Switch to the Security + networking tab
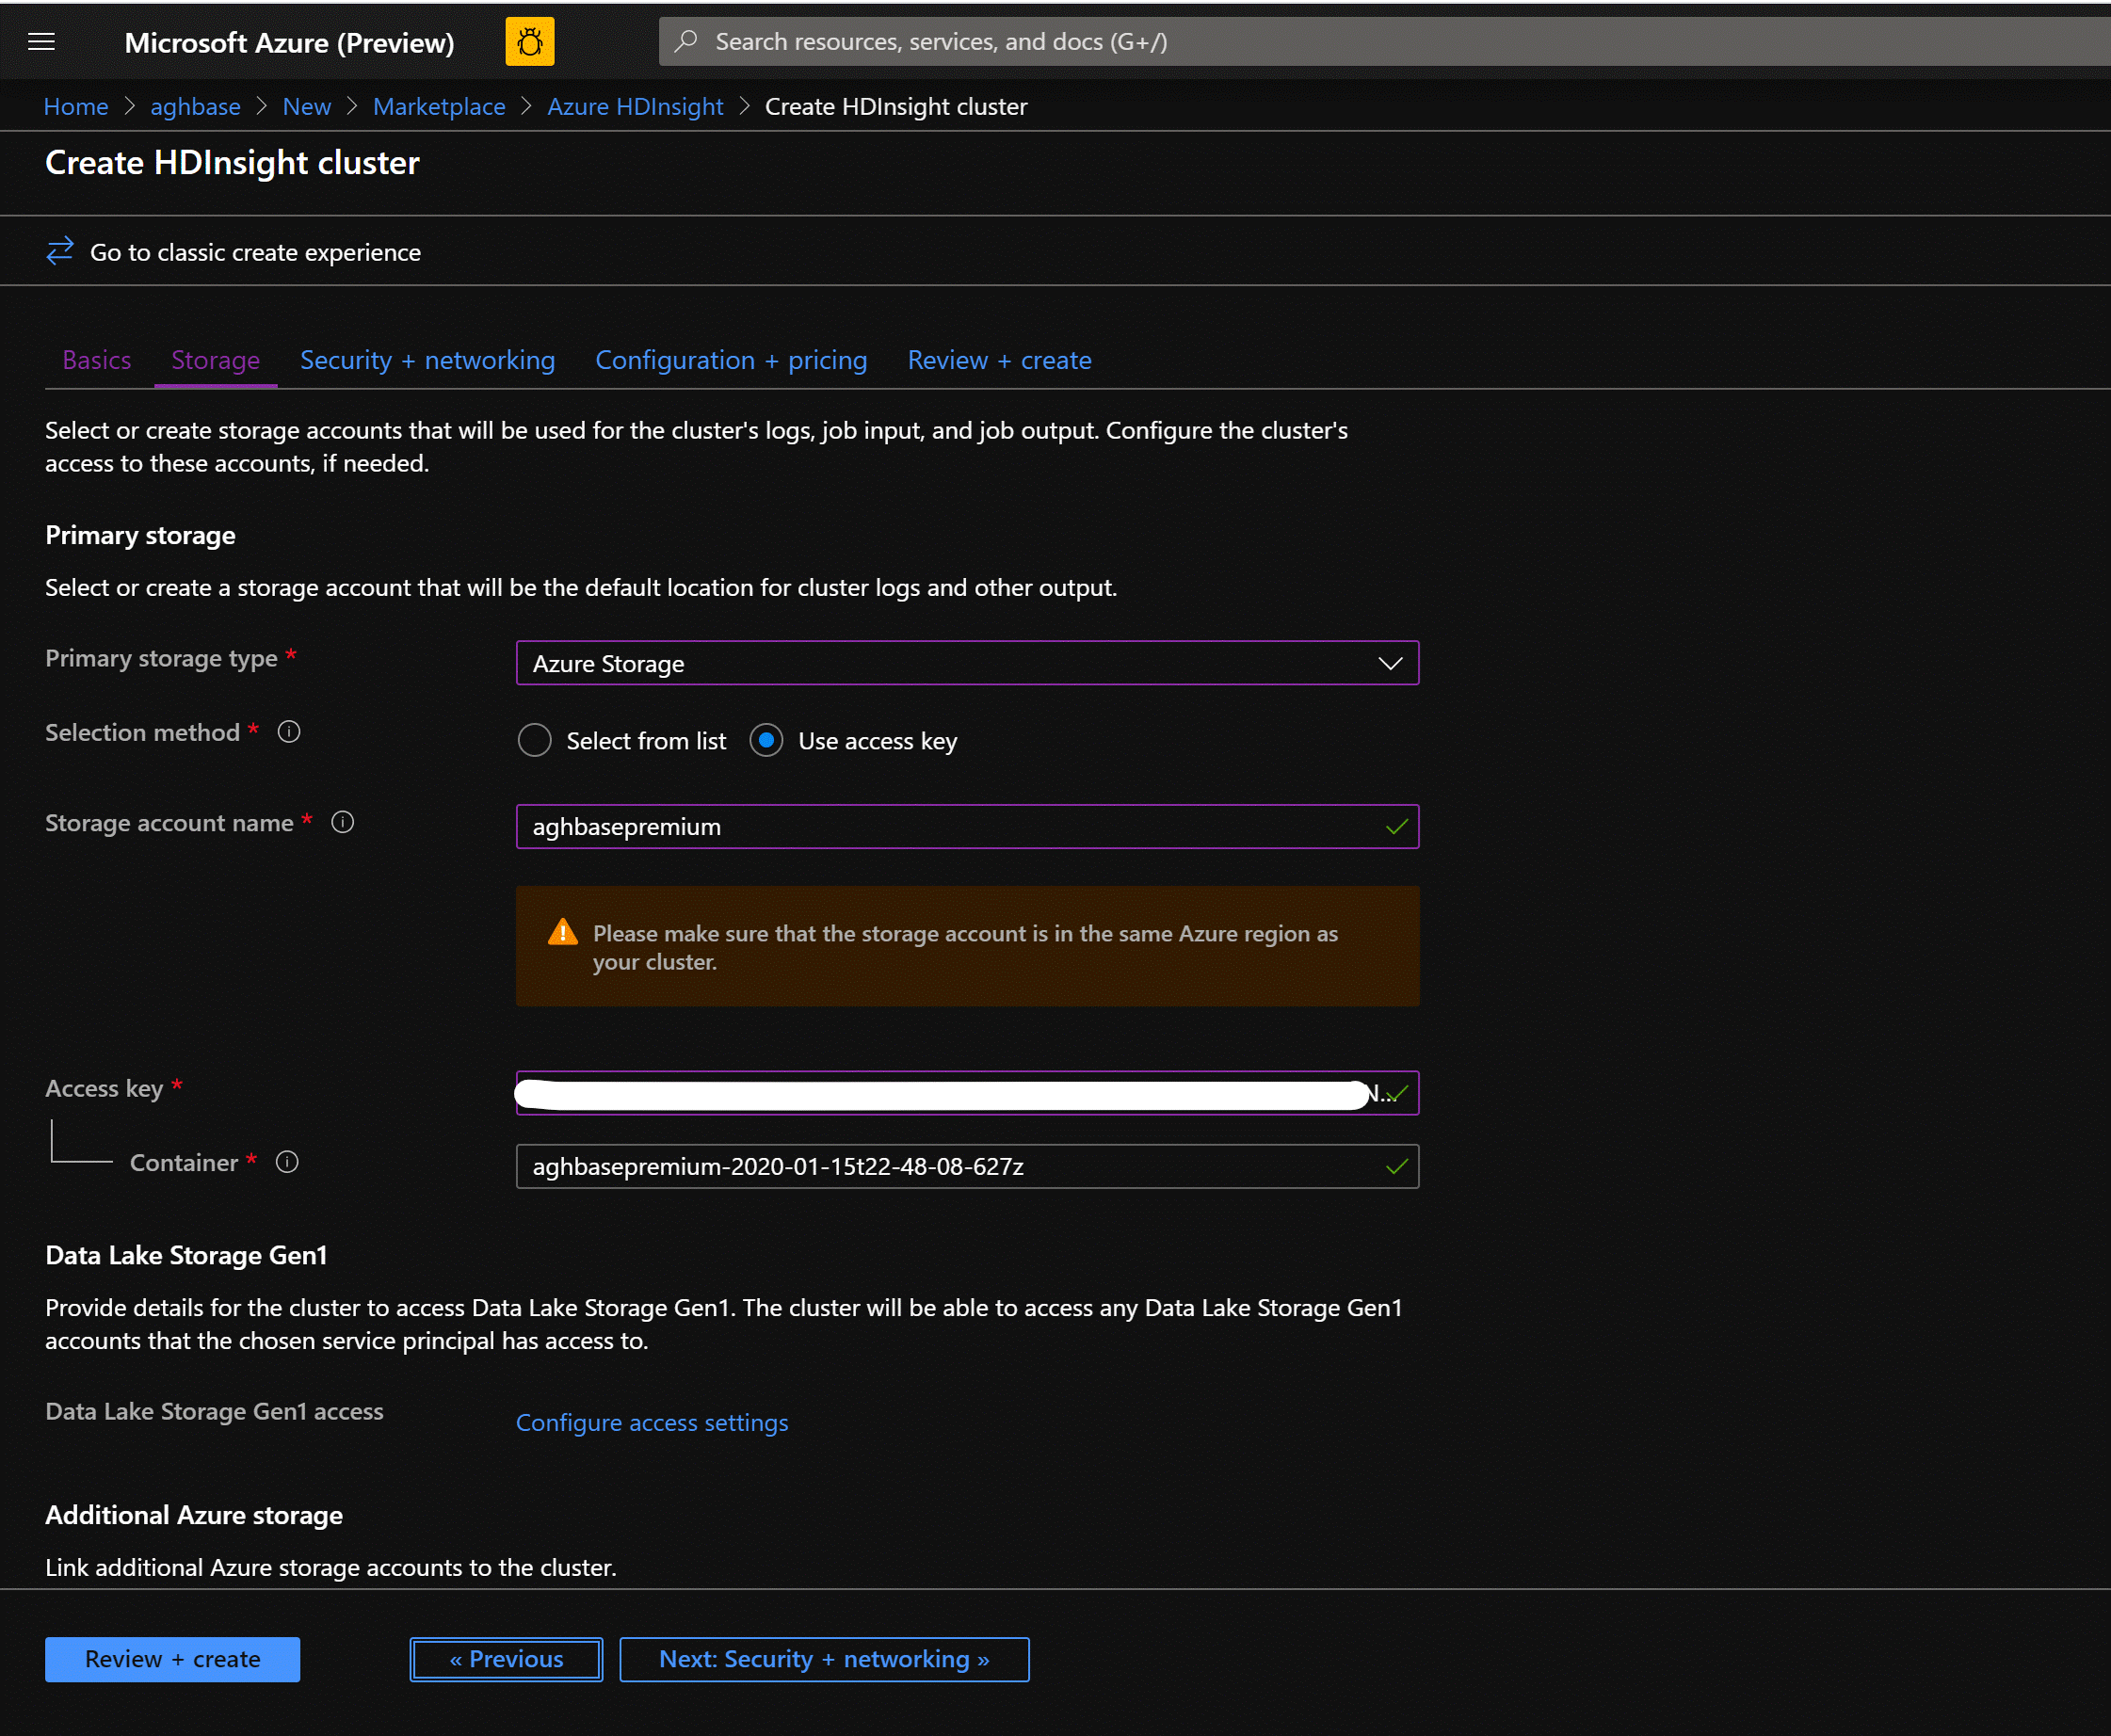2111x1736 pixels. pos(426,360)
